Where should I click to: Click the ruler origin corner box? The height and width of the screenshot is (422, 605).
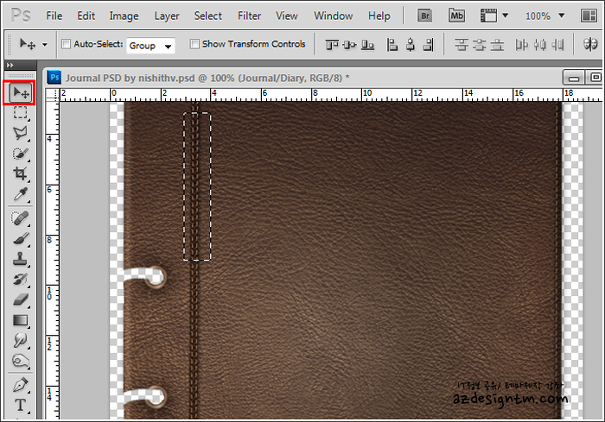(x=53, y=95)
